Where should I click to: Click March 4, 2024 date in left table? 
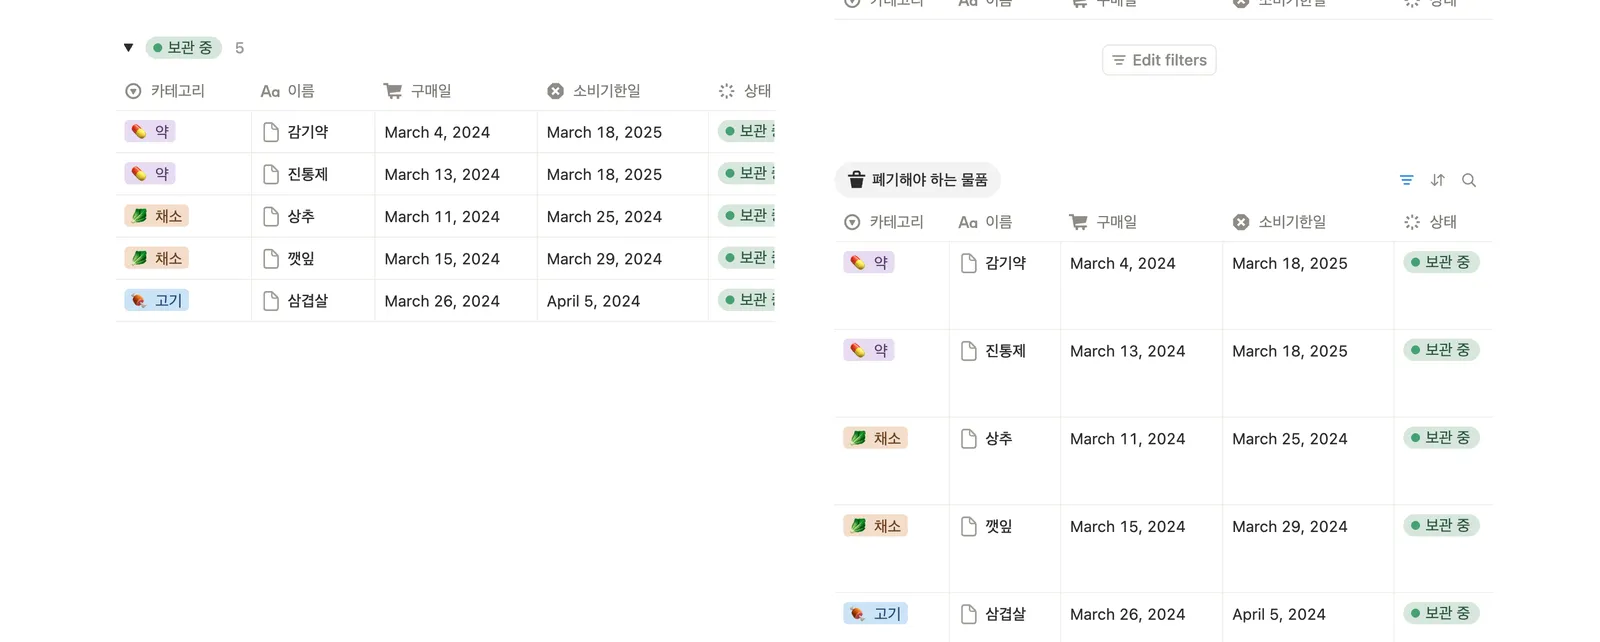click(x=437, y=132)
